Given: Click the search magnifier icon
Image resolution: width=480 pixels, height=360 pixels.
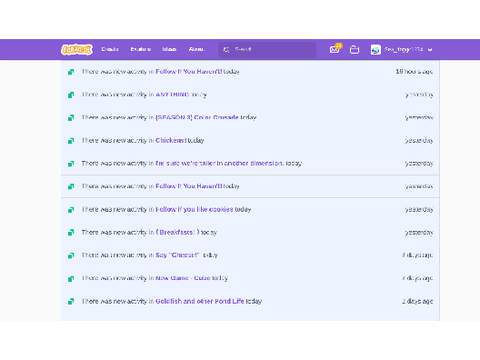Looking at the screenshot, I should [x=226, y=50].
